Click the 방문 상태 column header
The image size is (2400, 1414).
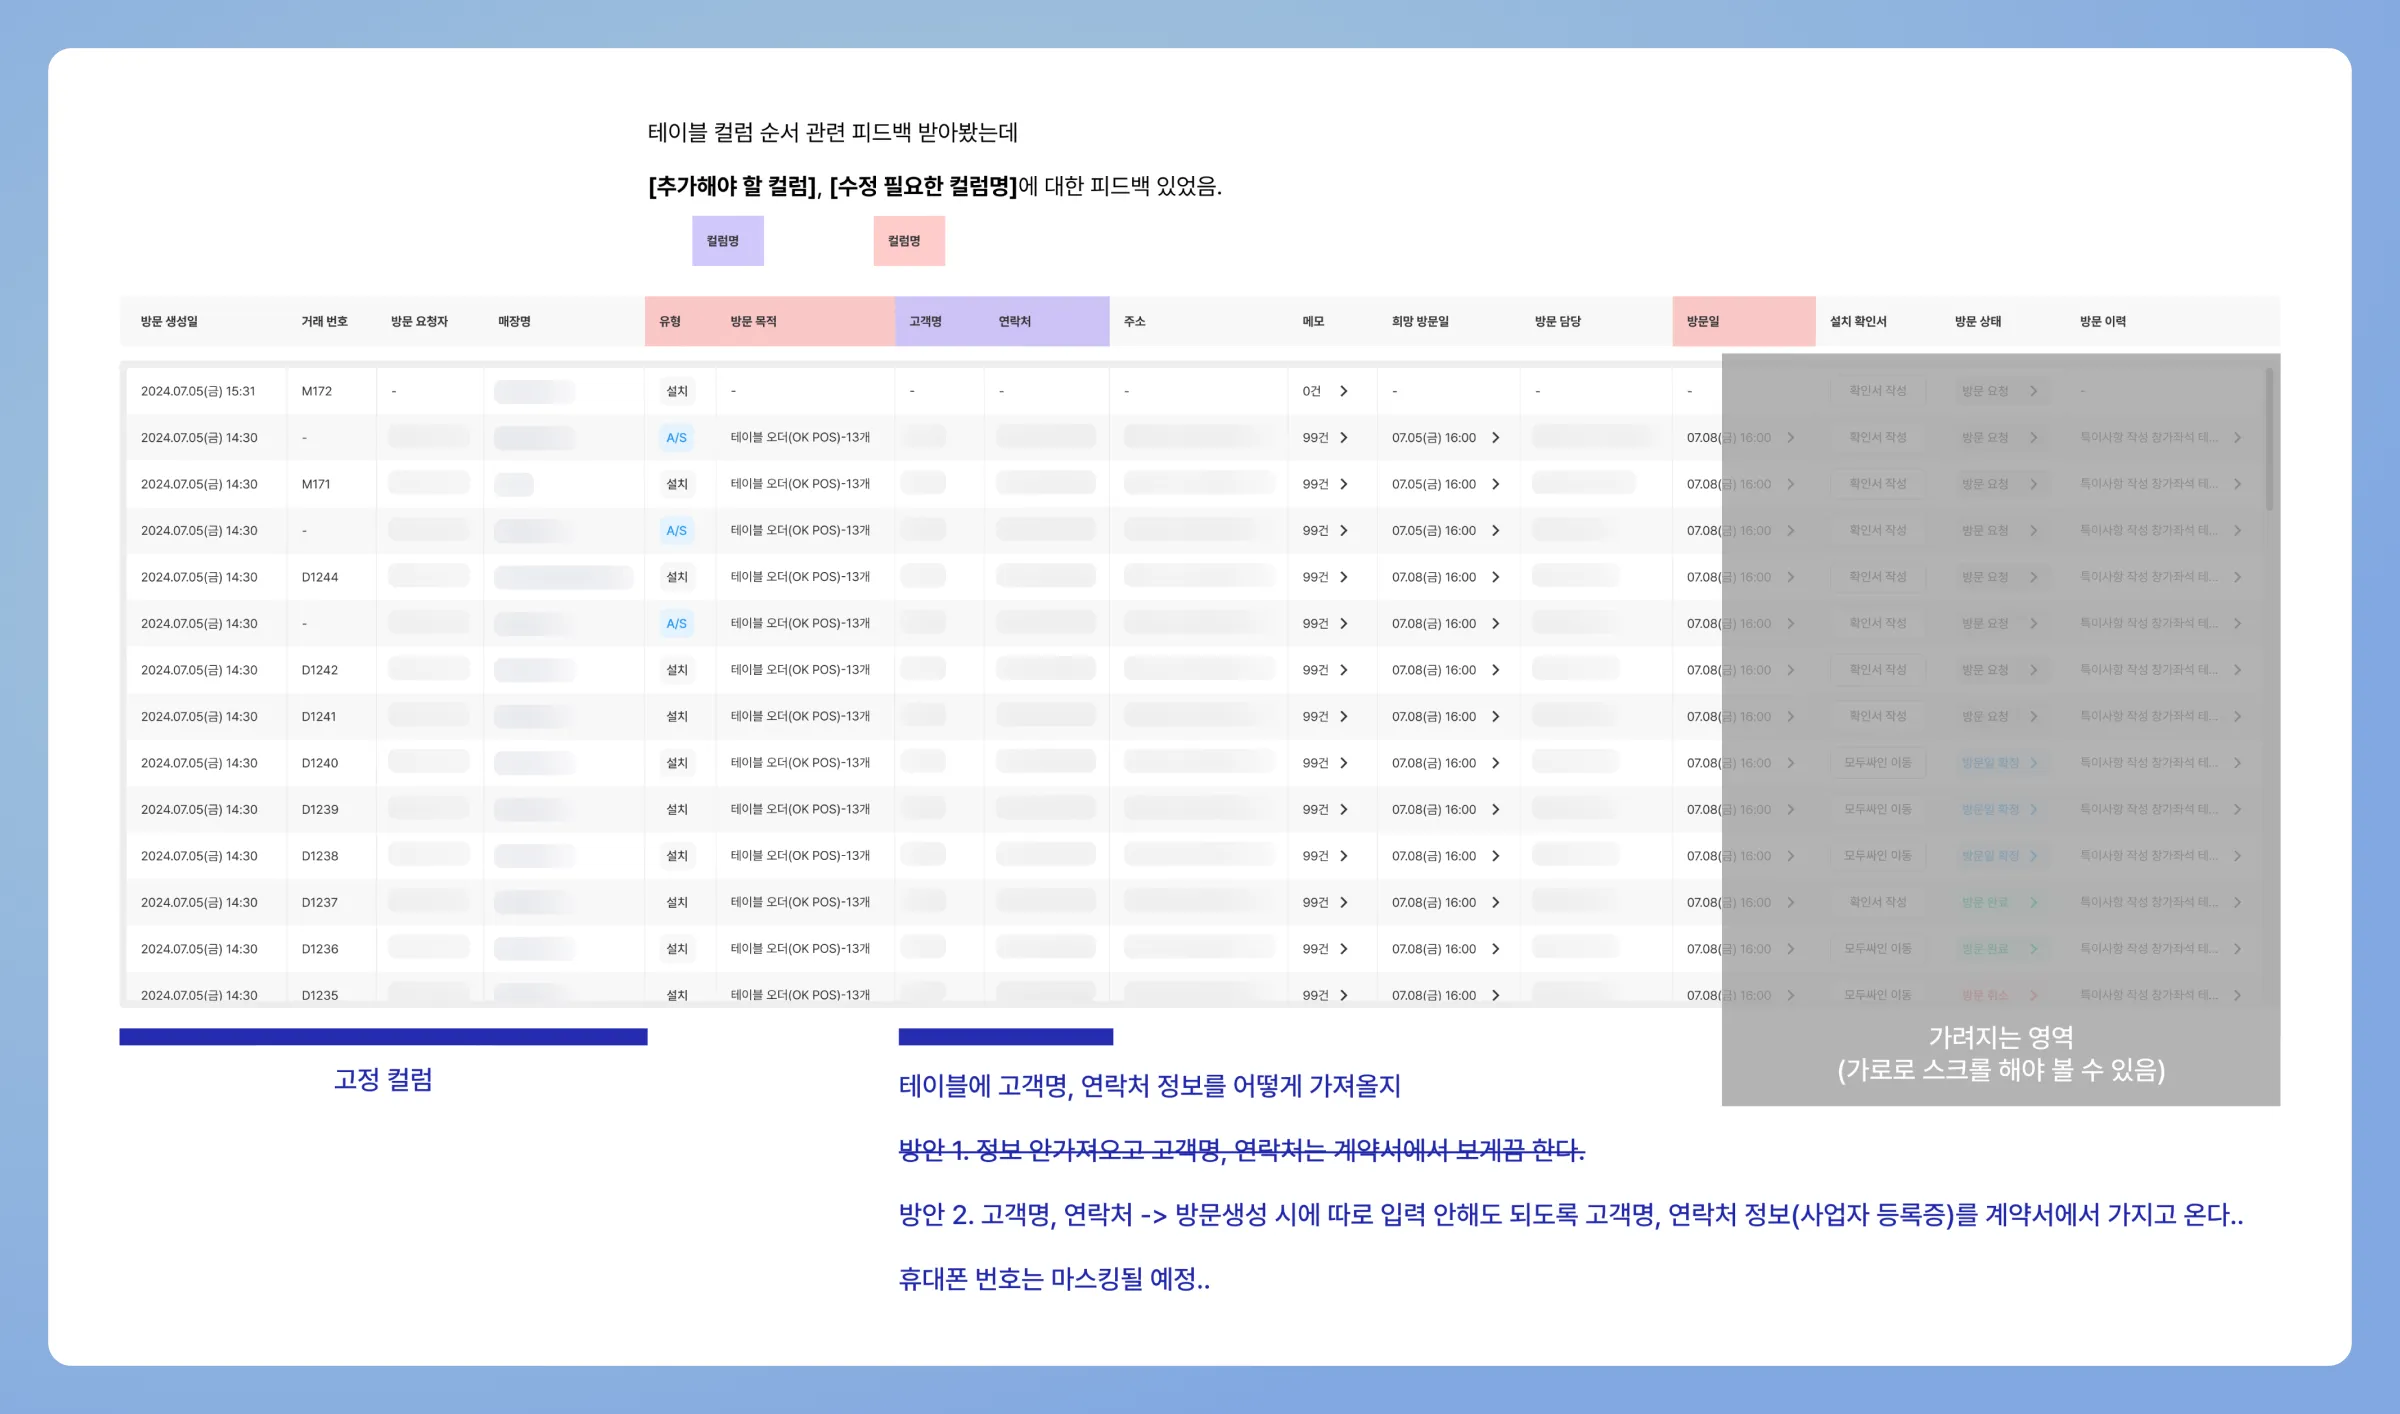click(1978, 321)
